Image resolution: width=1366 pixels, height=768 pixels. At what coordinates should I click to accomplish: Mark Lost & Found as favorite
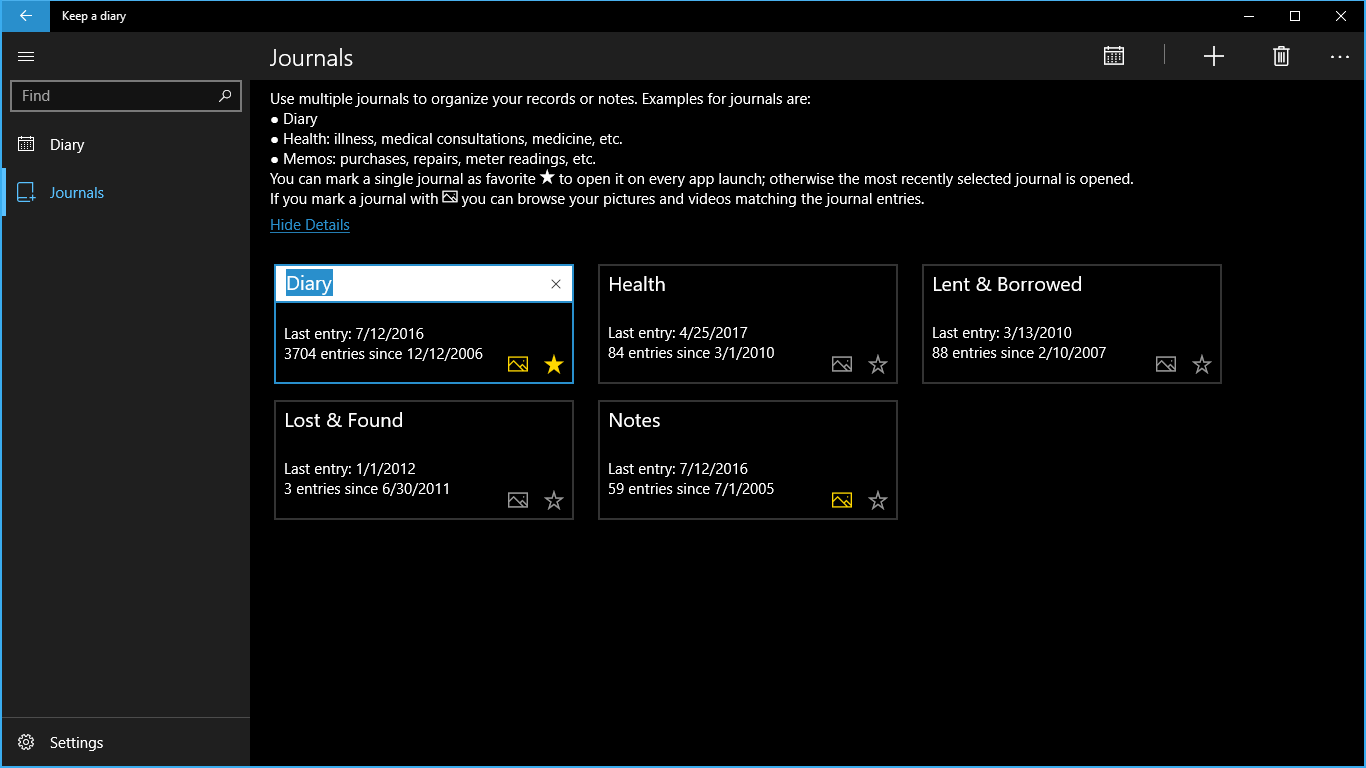point(554,500)
